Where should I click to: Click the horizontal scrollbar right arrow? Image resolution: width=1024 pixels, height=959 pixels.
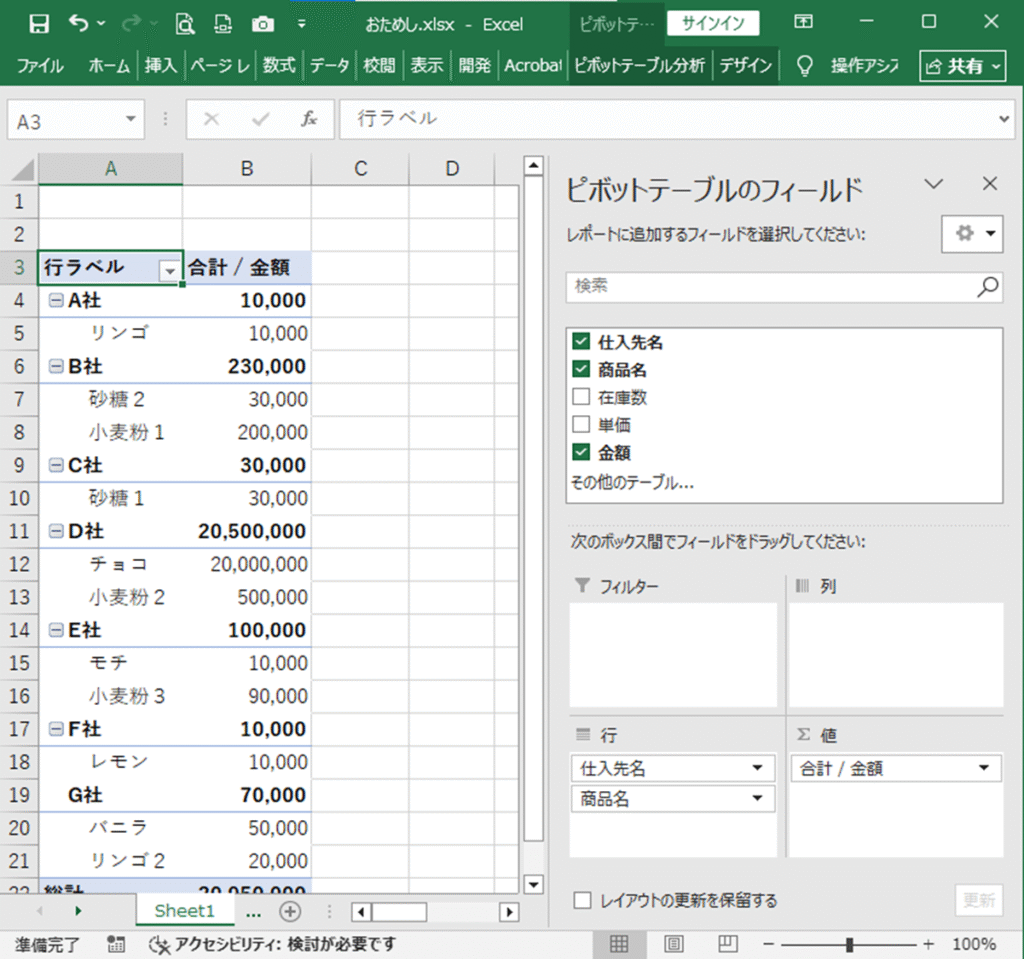[x=509, y=912]
